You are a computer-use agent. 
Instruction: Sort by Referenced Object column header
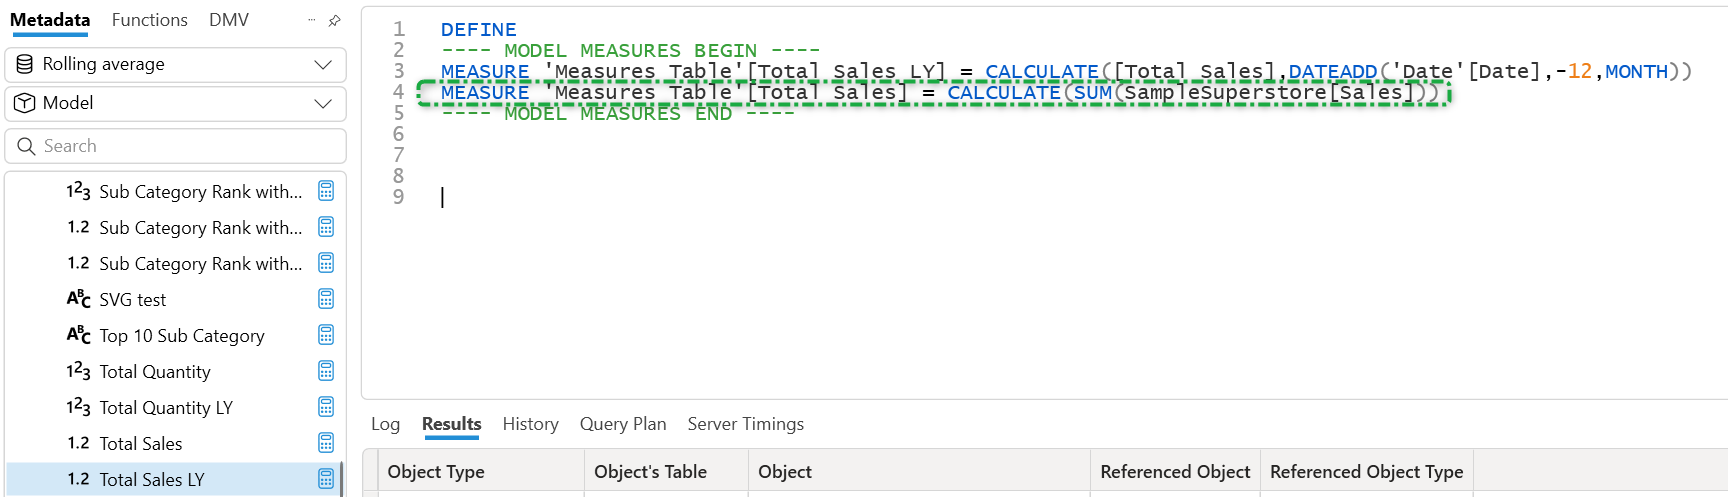pyautogui.click(x=1174, y=472)
